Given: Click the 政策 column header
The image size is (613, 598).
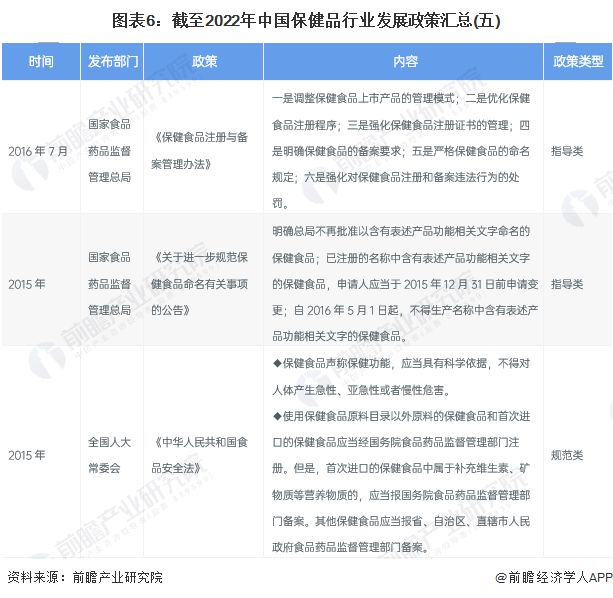Looking at the screenshot, I should [205, 62].
